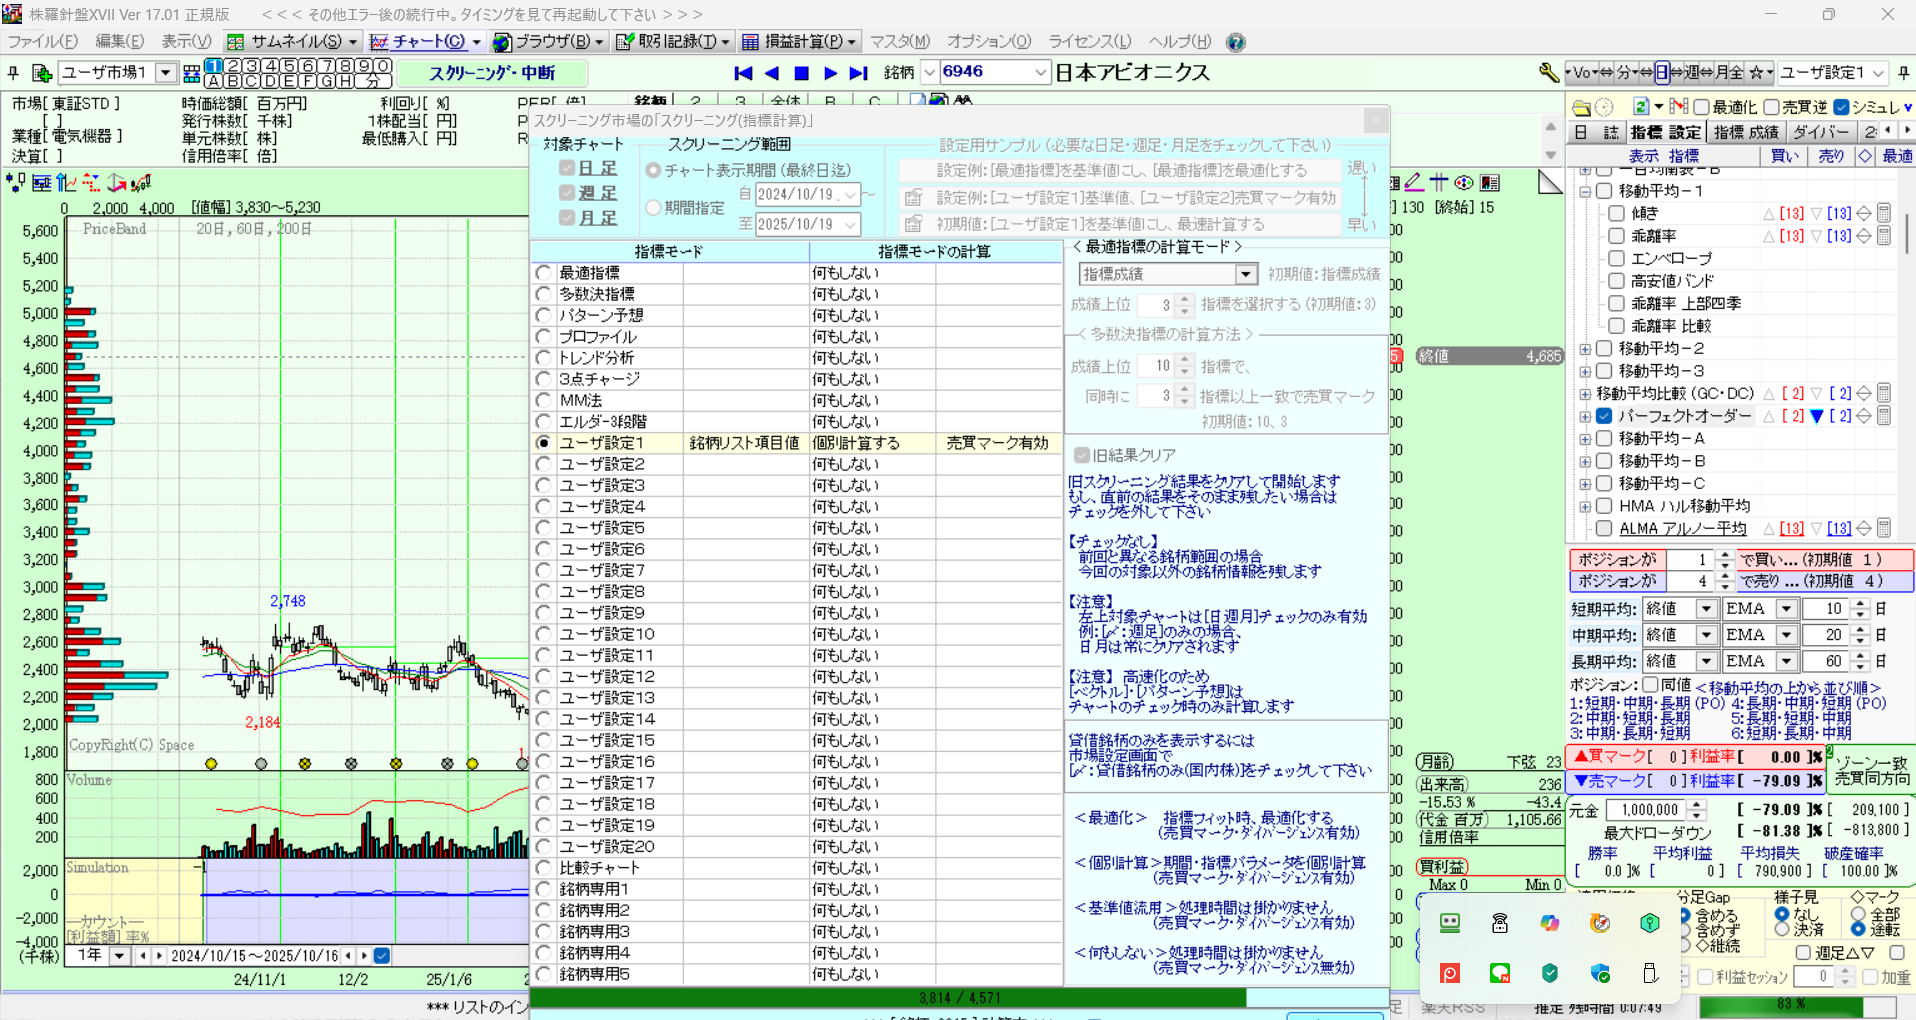Click the LINE icon in system tray
Screen dimensions: 1916x1020
click(1499, 973)
